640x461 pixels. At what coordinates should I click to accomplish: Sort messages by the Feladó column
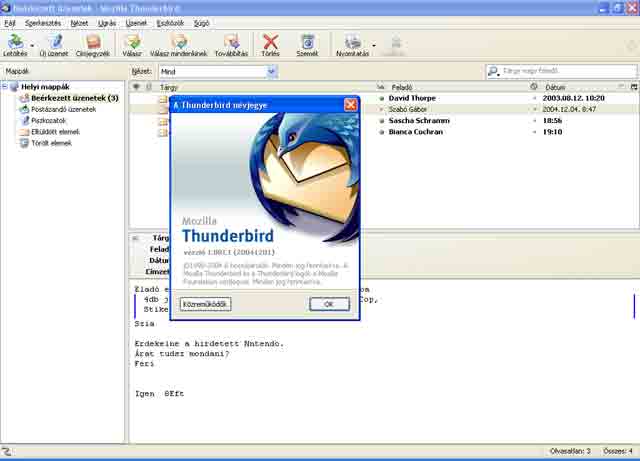pos(457,87)
